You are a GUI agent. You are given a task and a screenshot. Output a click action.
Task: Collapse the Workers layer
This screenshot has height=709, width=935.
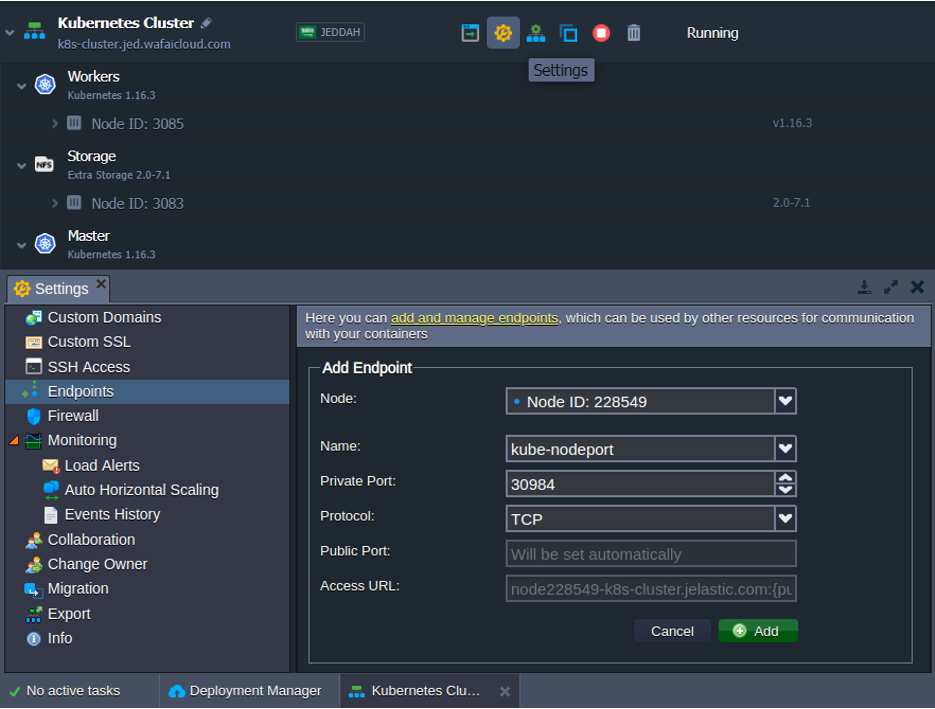[21, 86]
